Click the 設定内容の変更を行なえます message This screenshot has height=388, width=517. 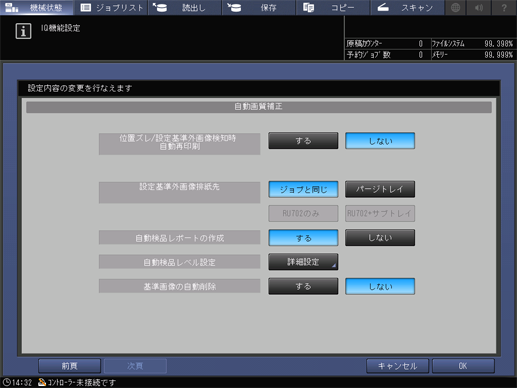point(80,88)
